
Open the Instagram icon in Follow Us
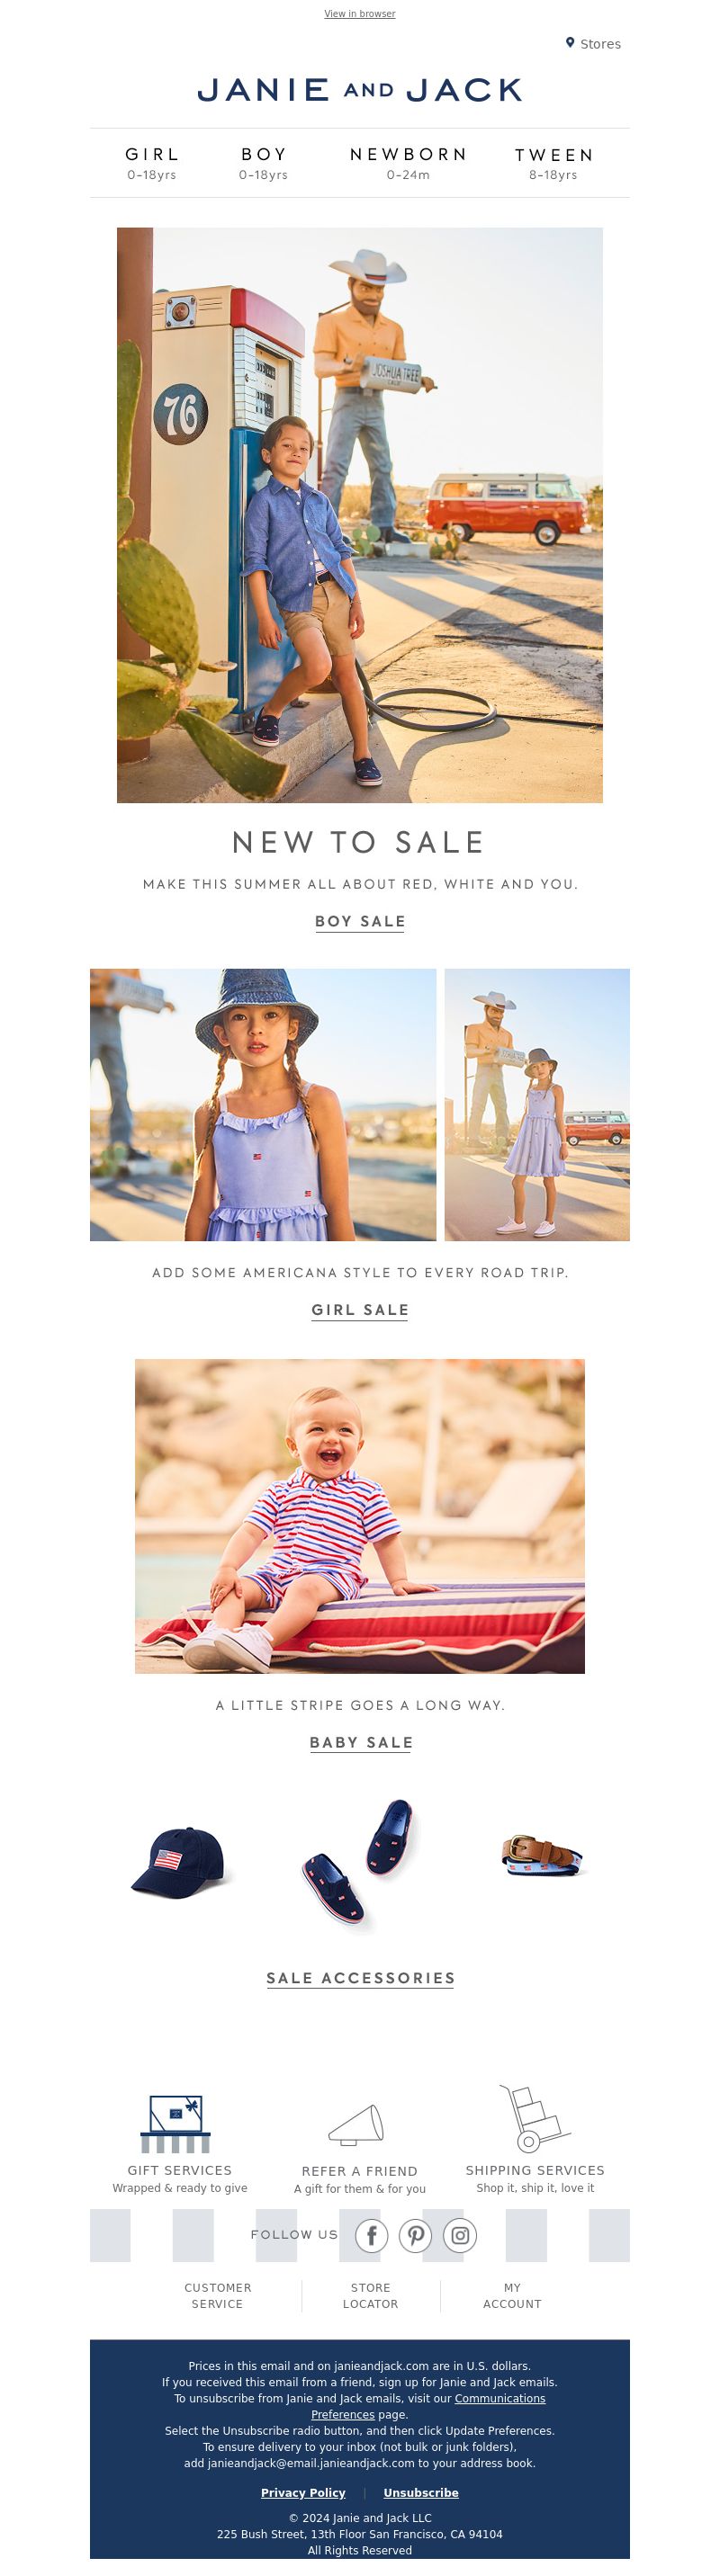460,2235
